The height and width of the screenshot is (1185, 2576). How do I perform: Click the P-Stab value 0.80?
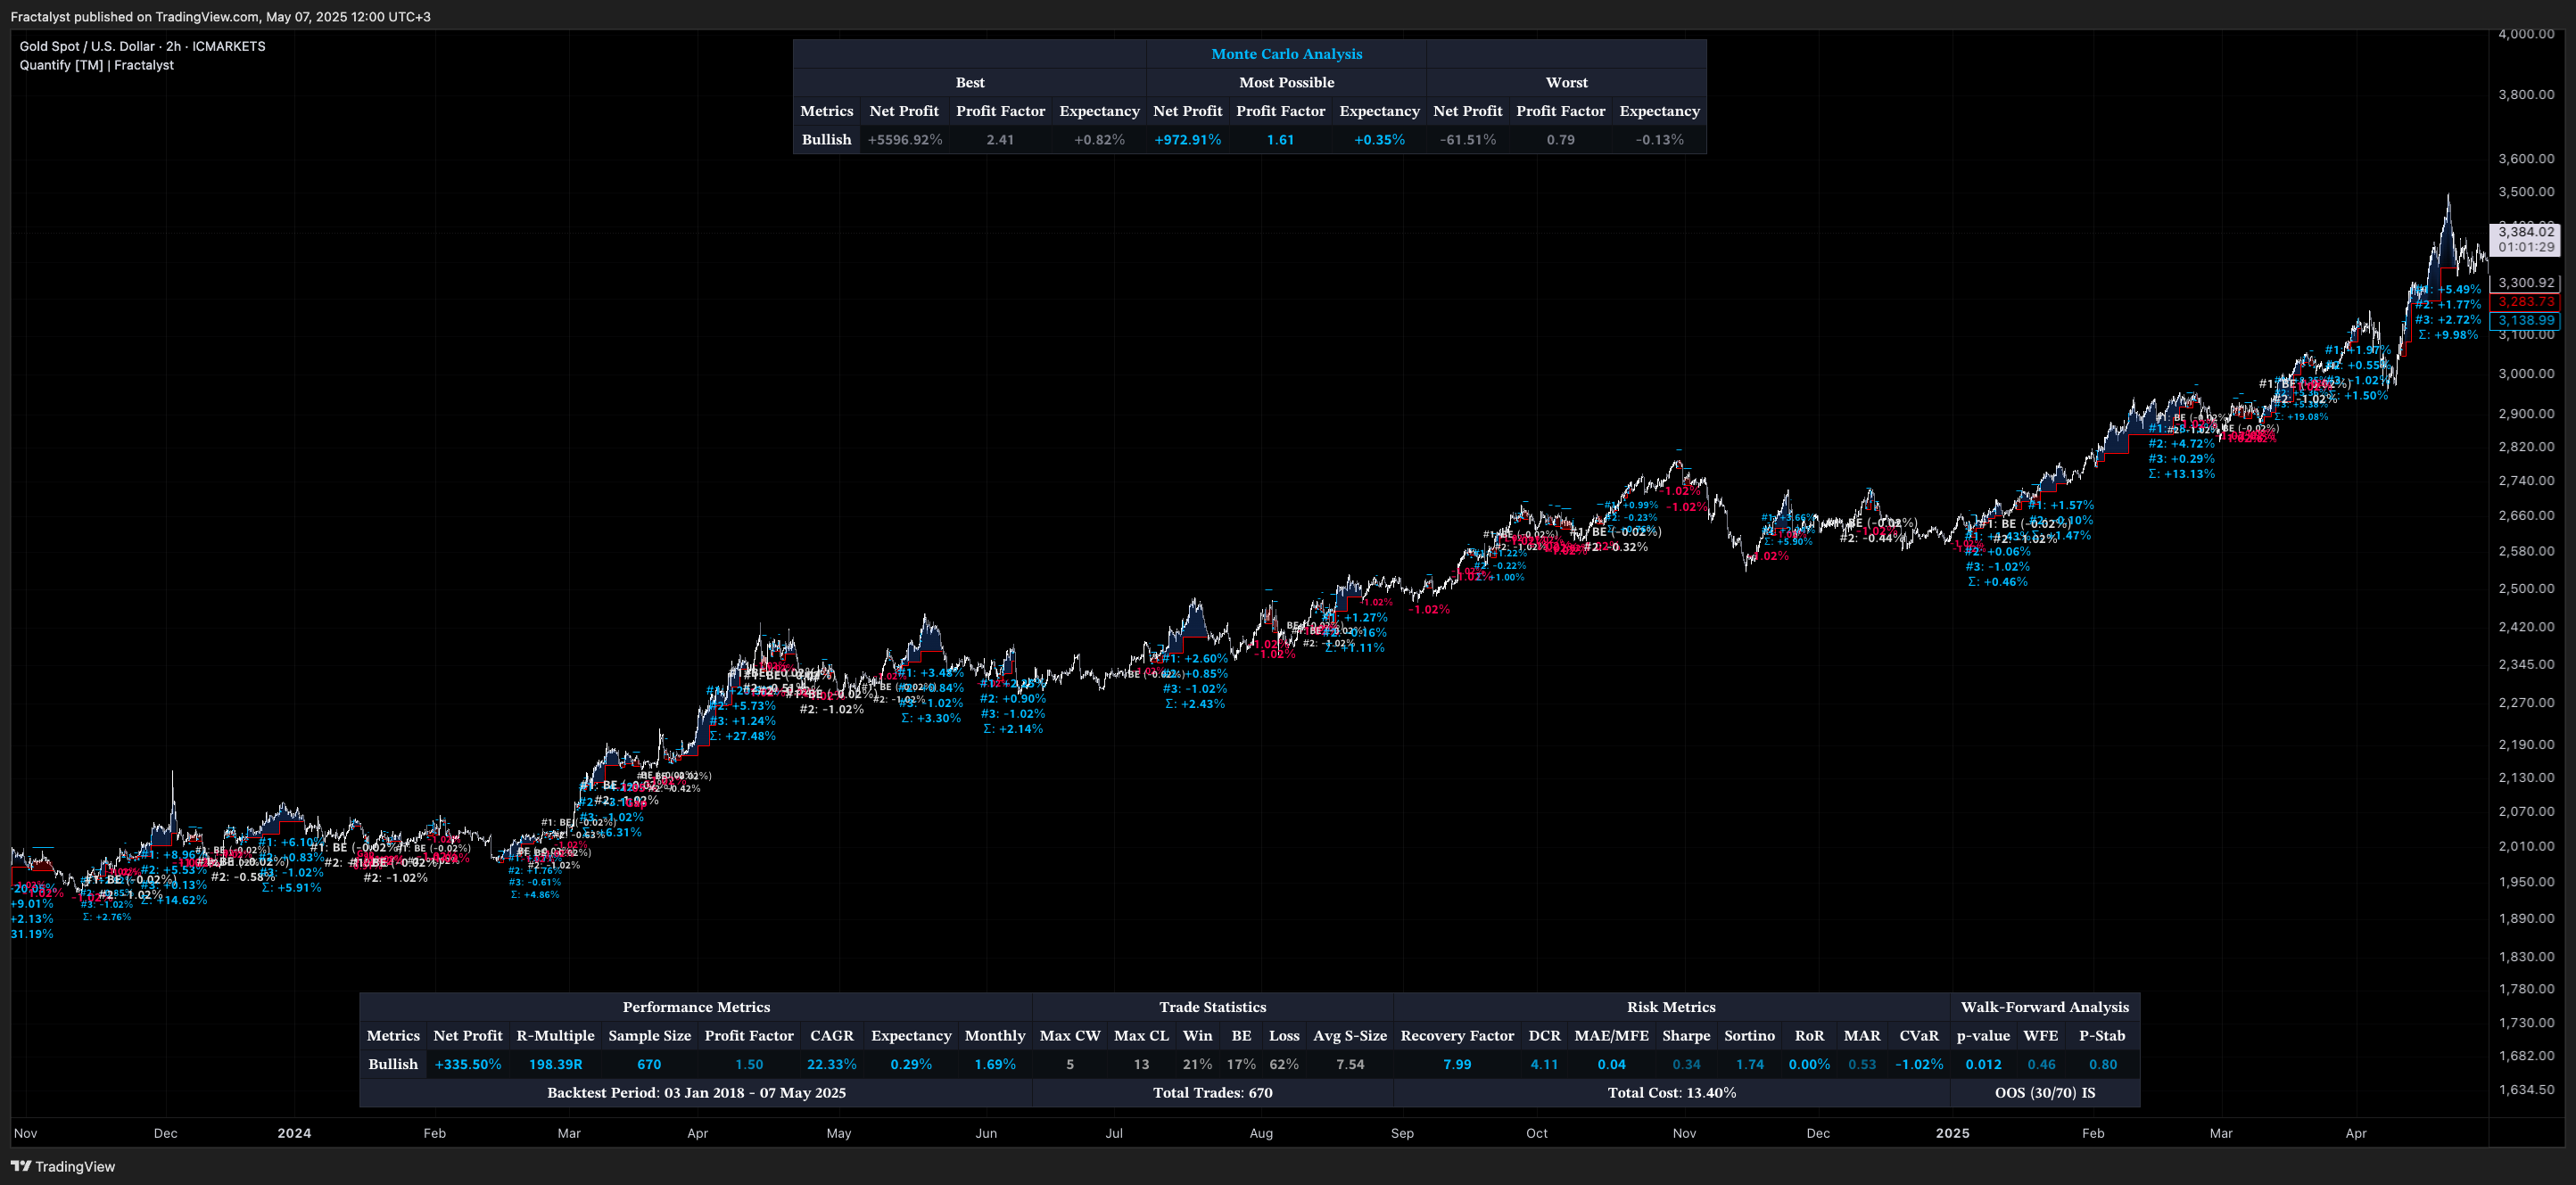point(2102,1064)
